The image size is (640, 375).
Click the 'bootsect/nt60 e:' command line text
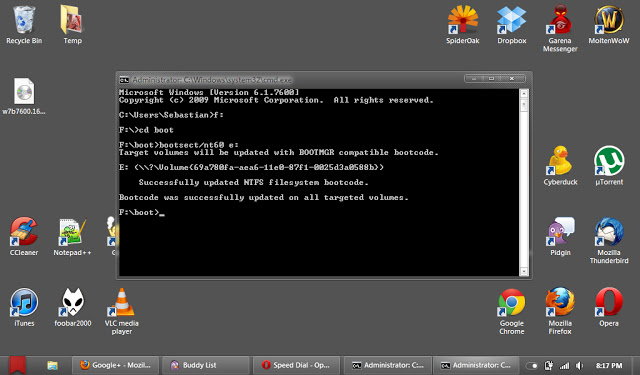(199, 145)
